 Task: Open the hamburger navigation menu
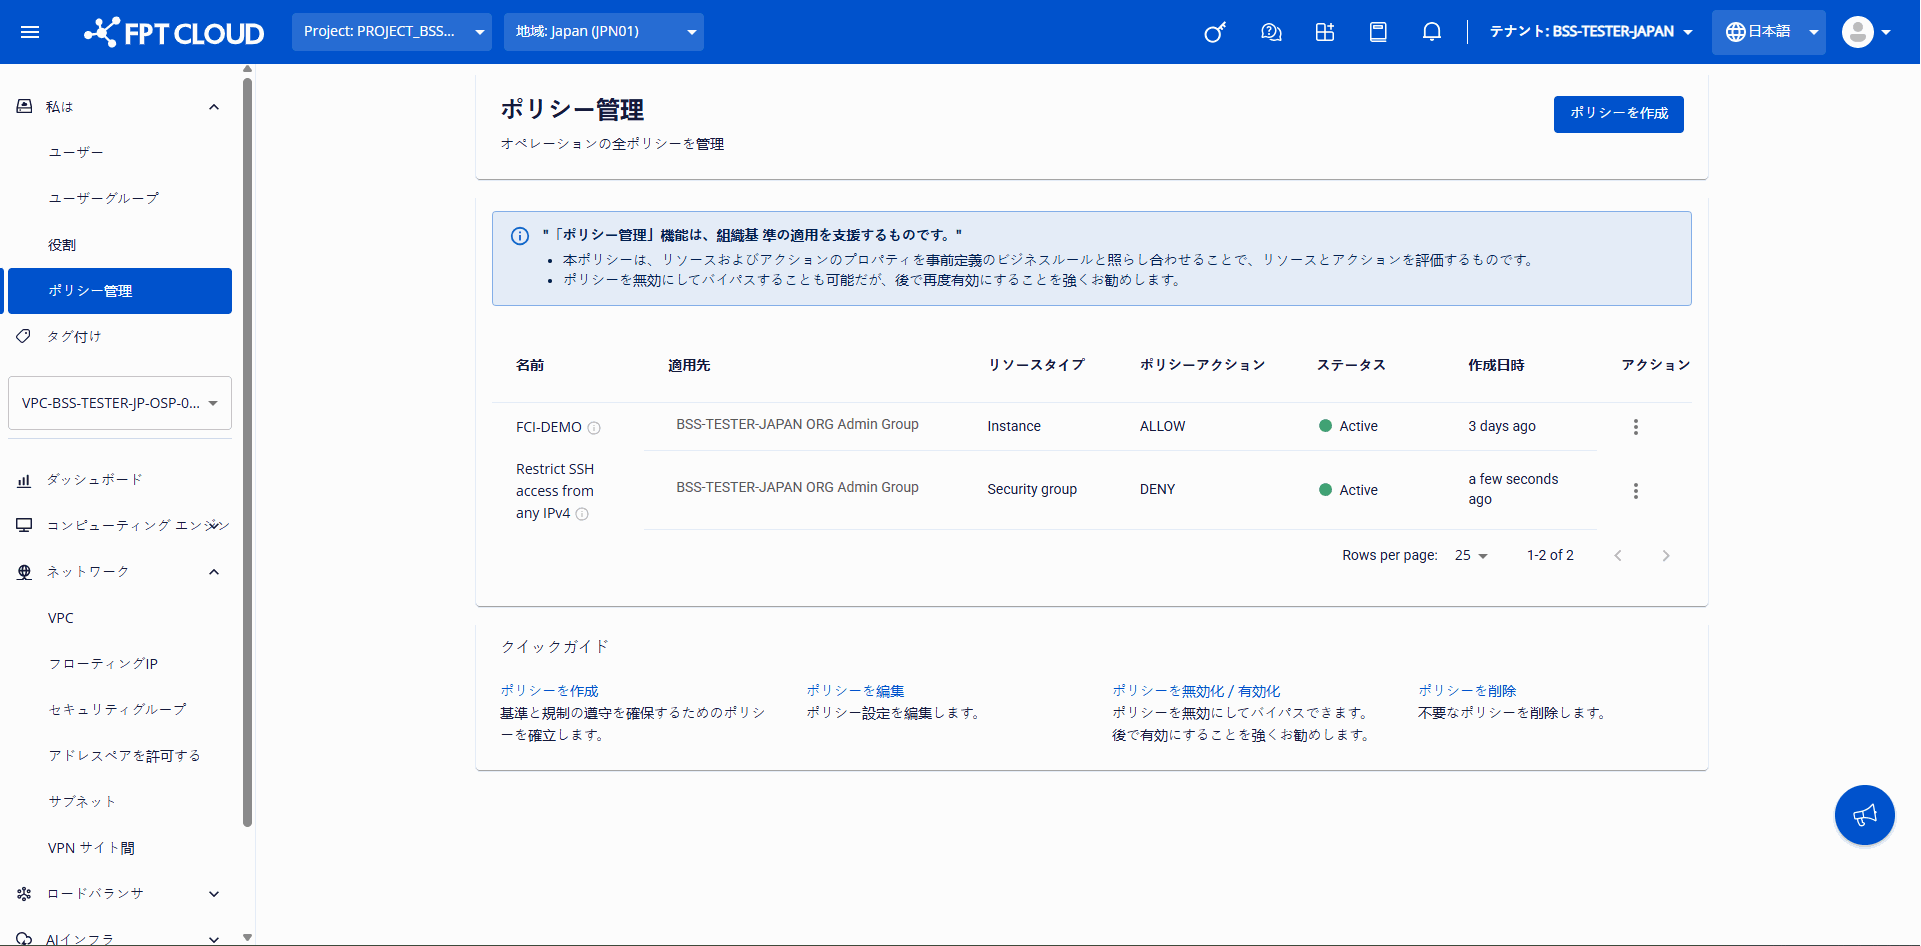click(30, 32)
